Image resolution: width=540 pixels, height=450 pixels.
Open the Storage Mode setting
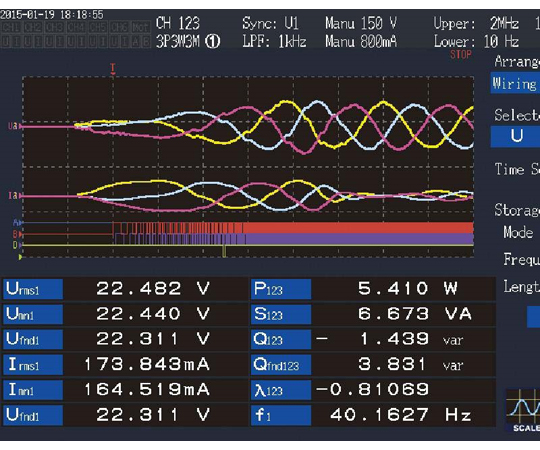point(517,220)
